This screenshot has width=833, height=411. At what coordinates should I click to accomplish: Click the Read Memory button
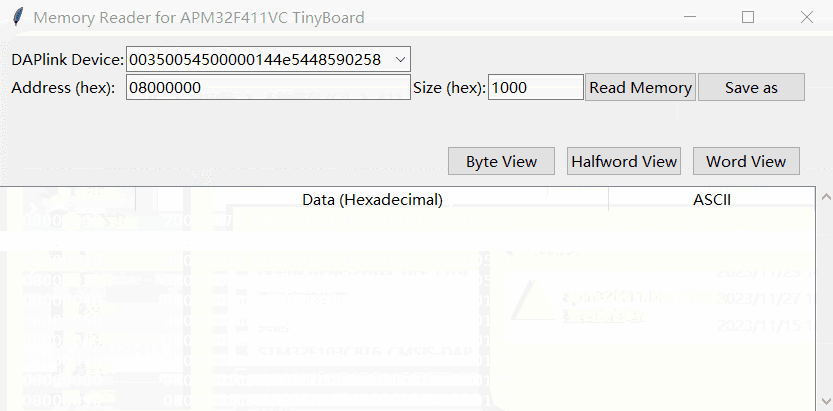click(x=640, y=88)
